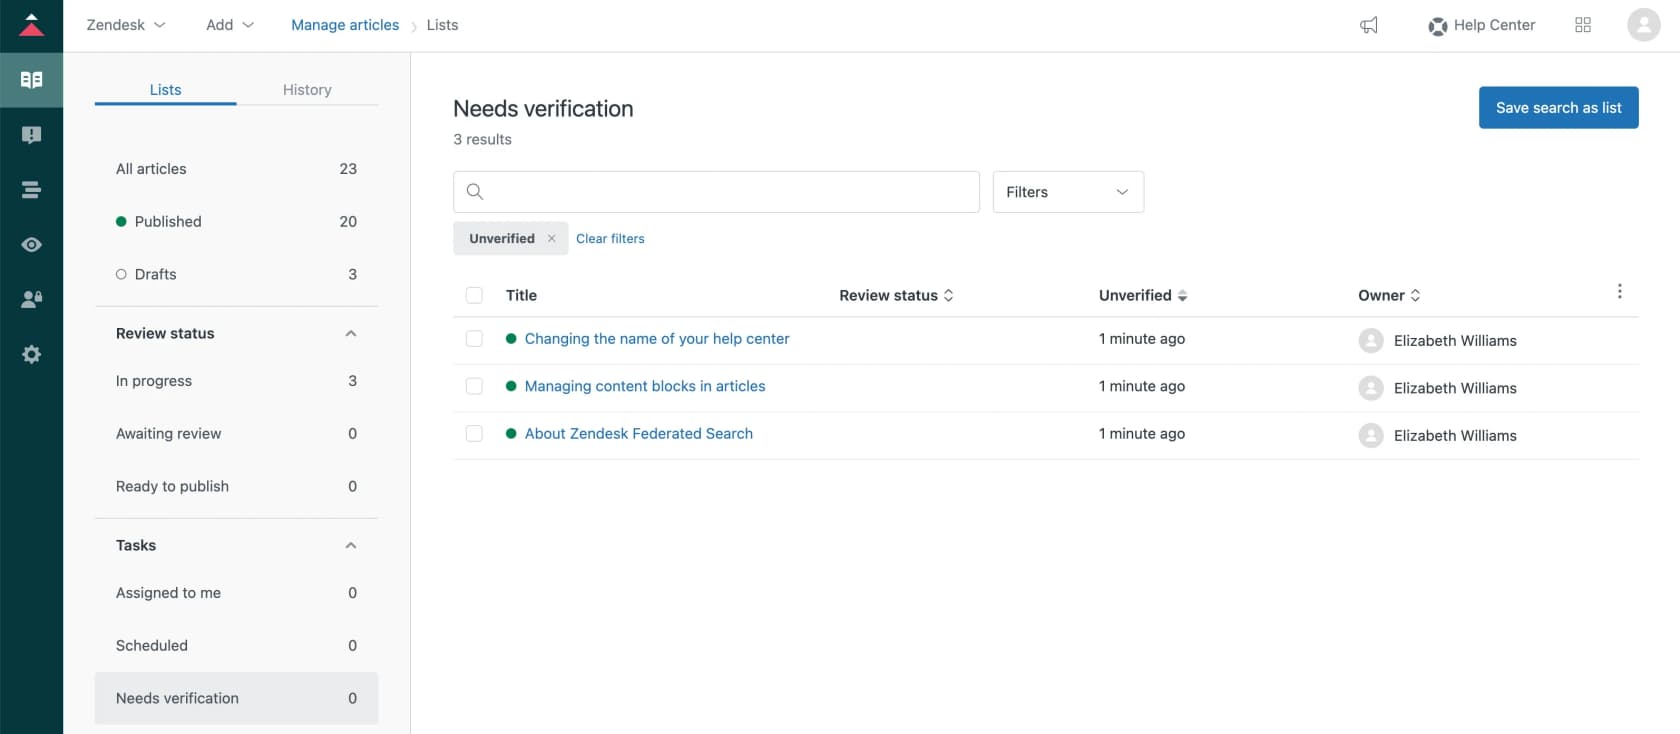Select the Lists tab
This screenshot has width=1680, height=734.
[x=166, y=90]
